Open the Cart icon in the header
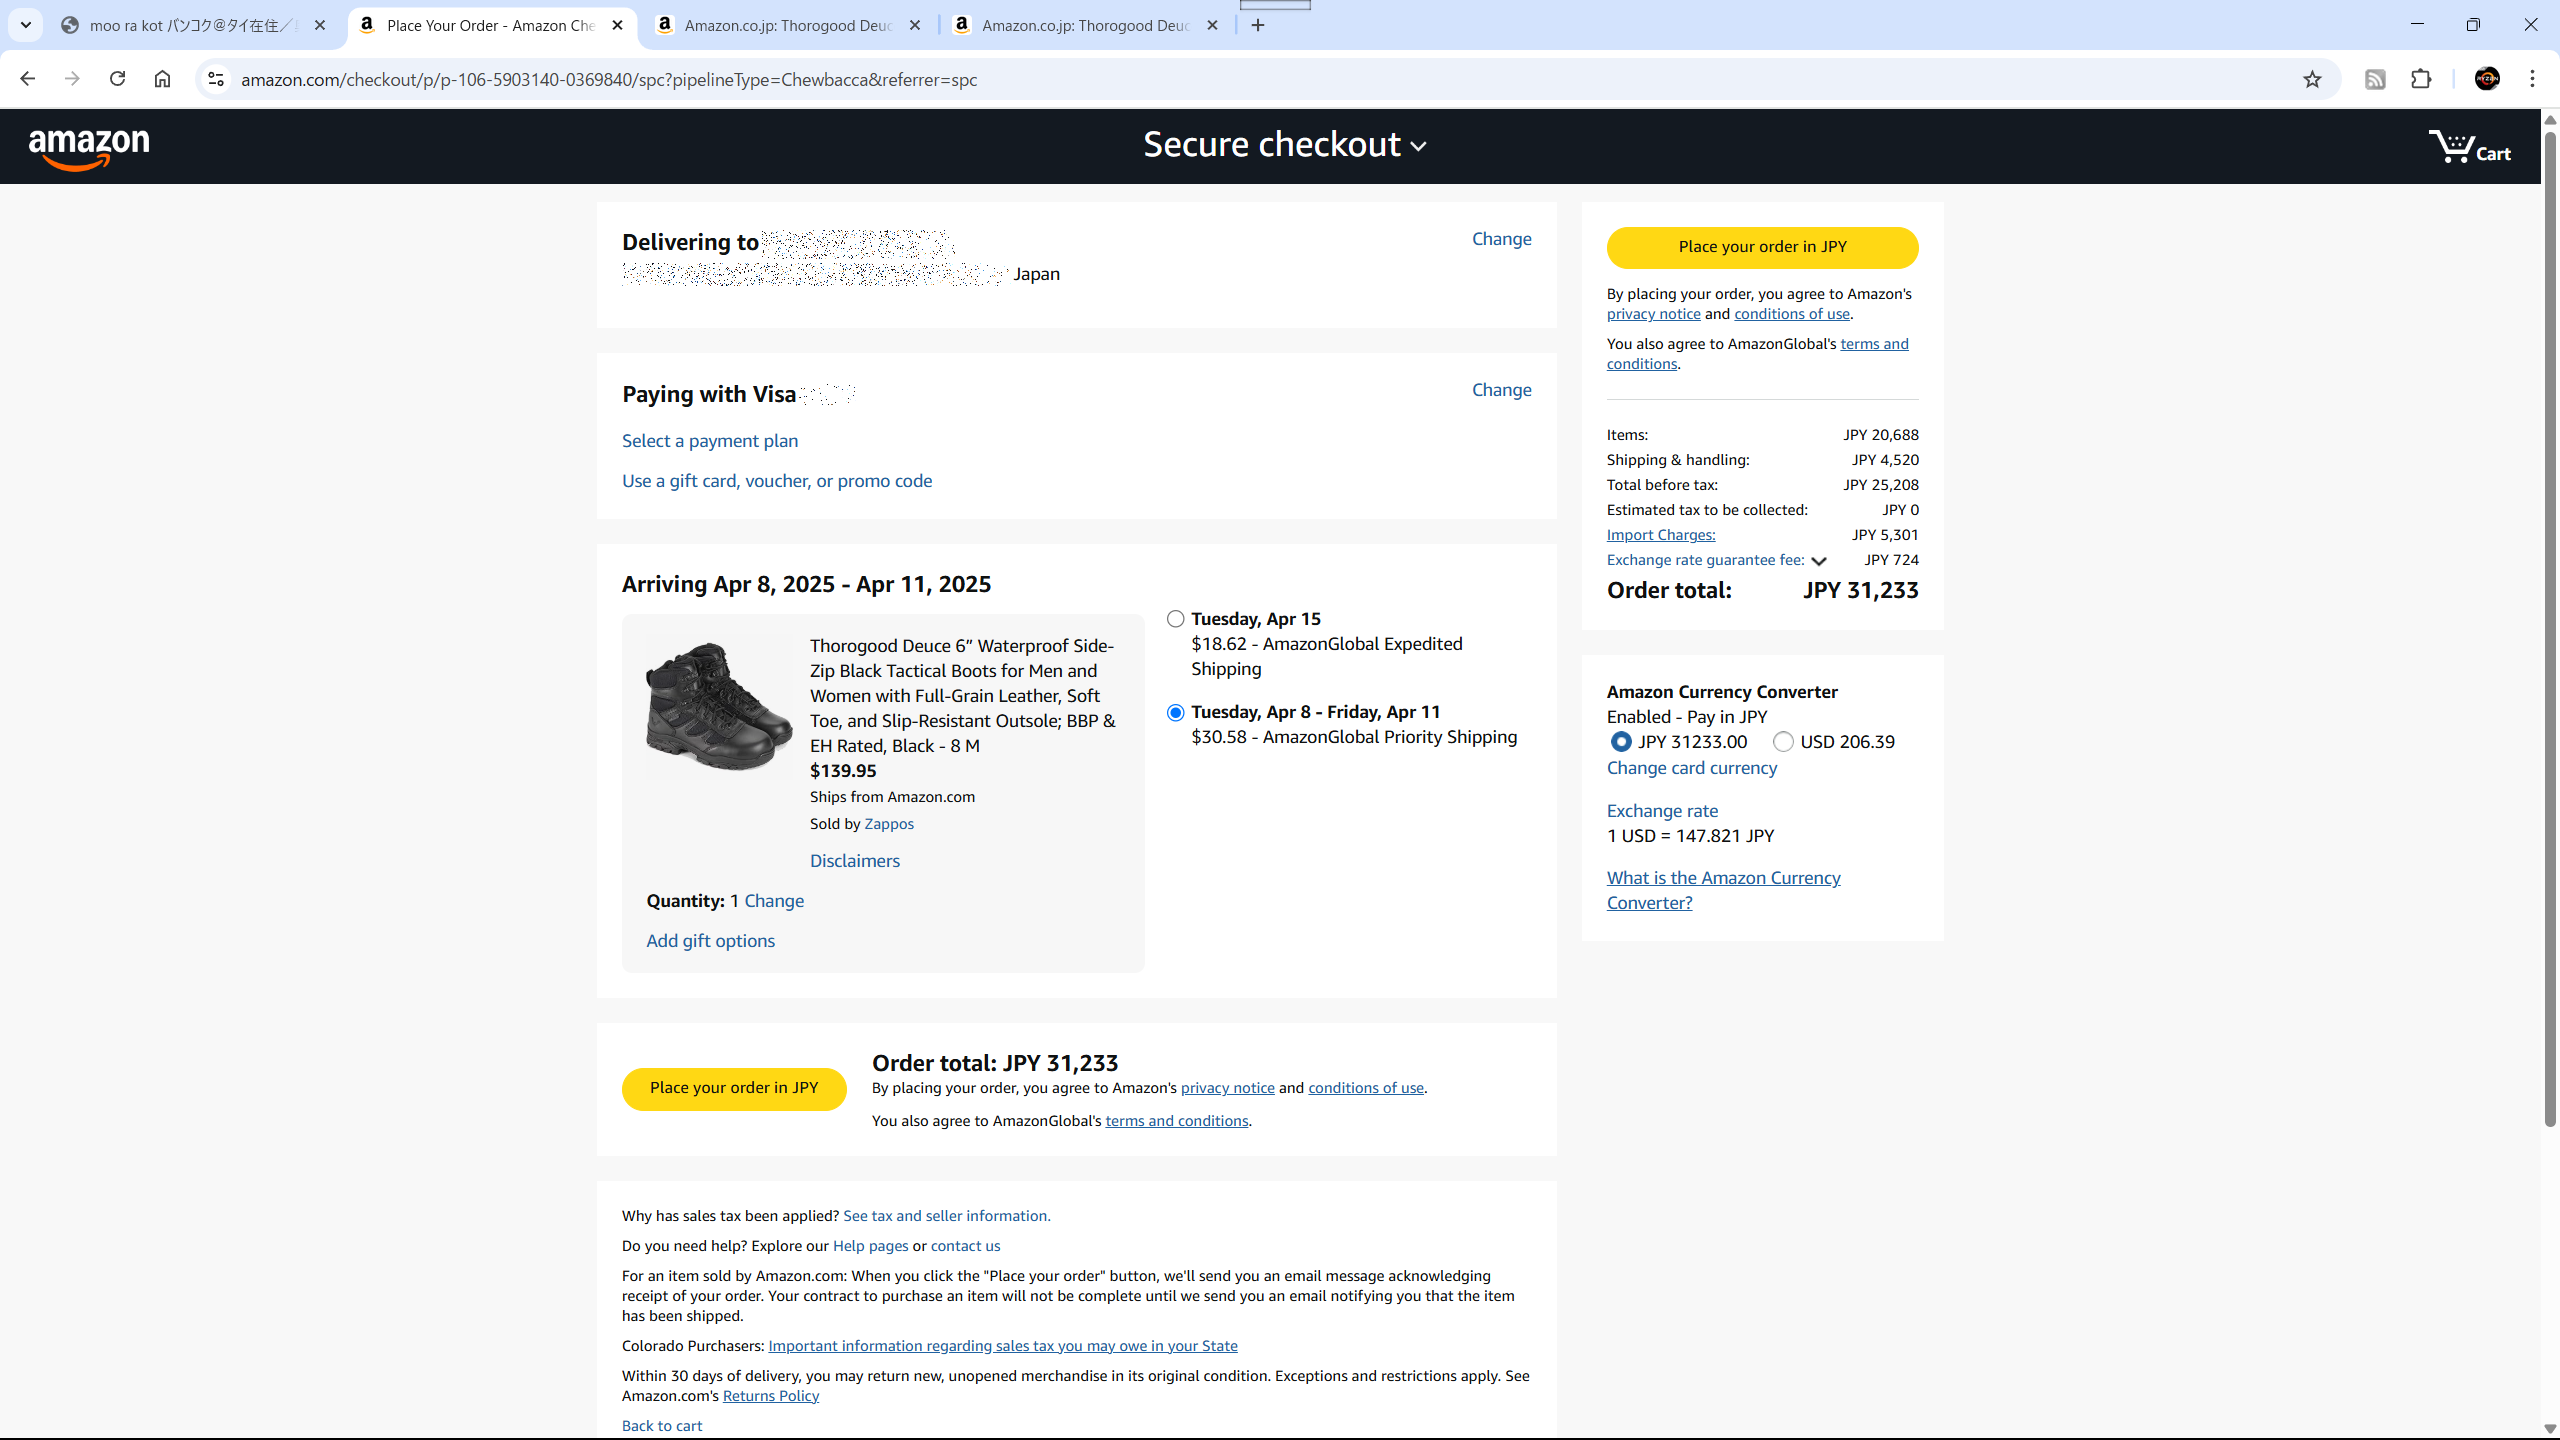 tap(2470, 147)
